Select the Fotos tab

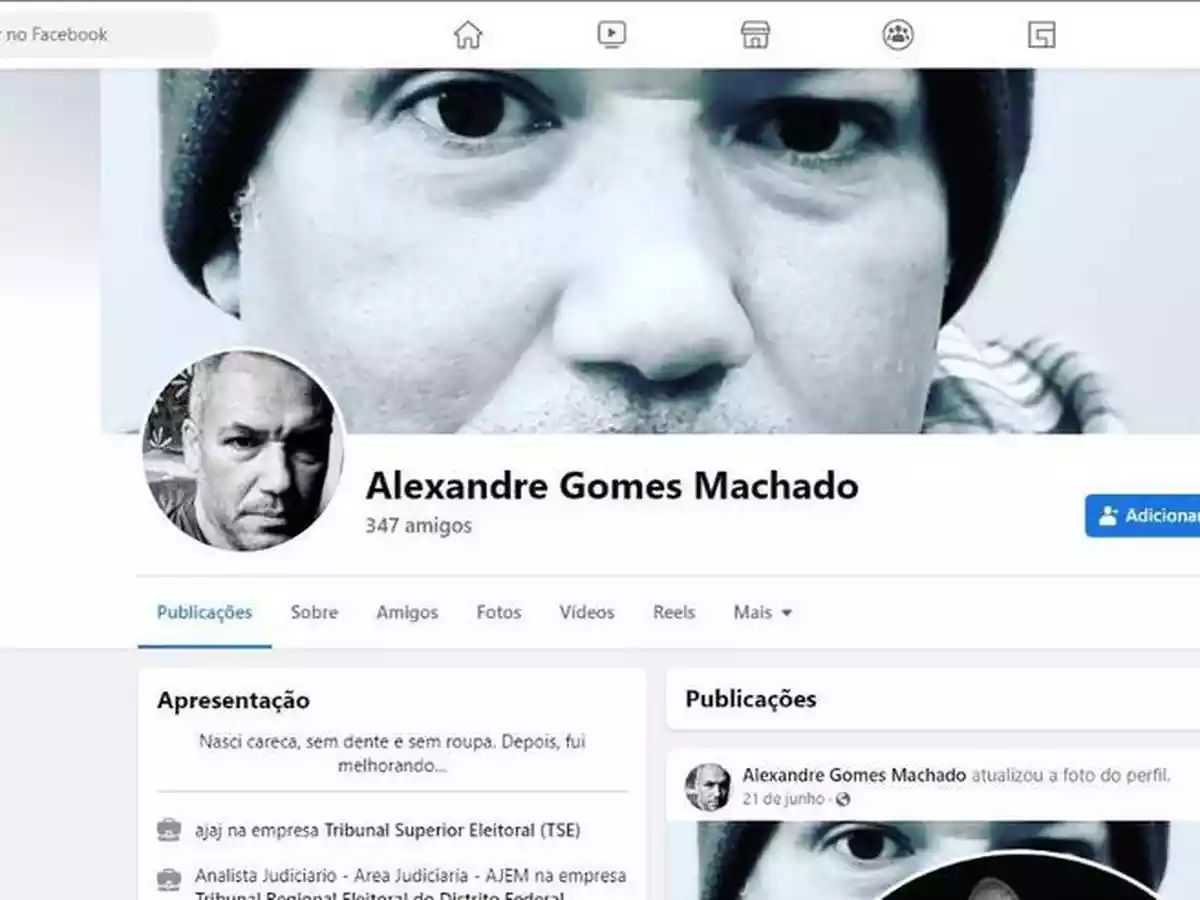pyautogui.click(x=499, y=612)
